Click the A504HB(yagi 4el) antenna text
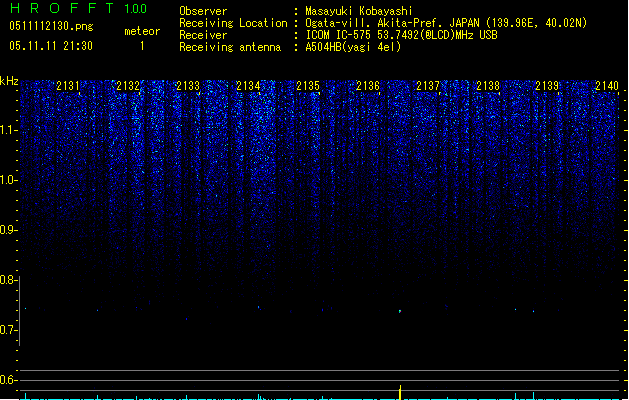The width and height of the screenshot is (629, 400). point(353,47)
